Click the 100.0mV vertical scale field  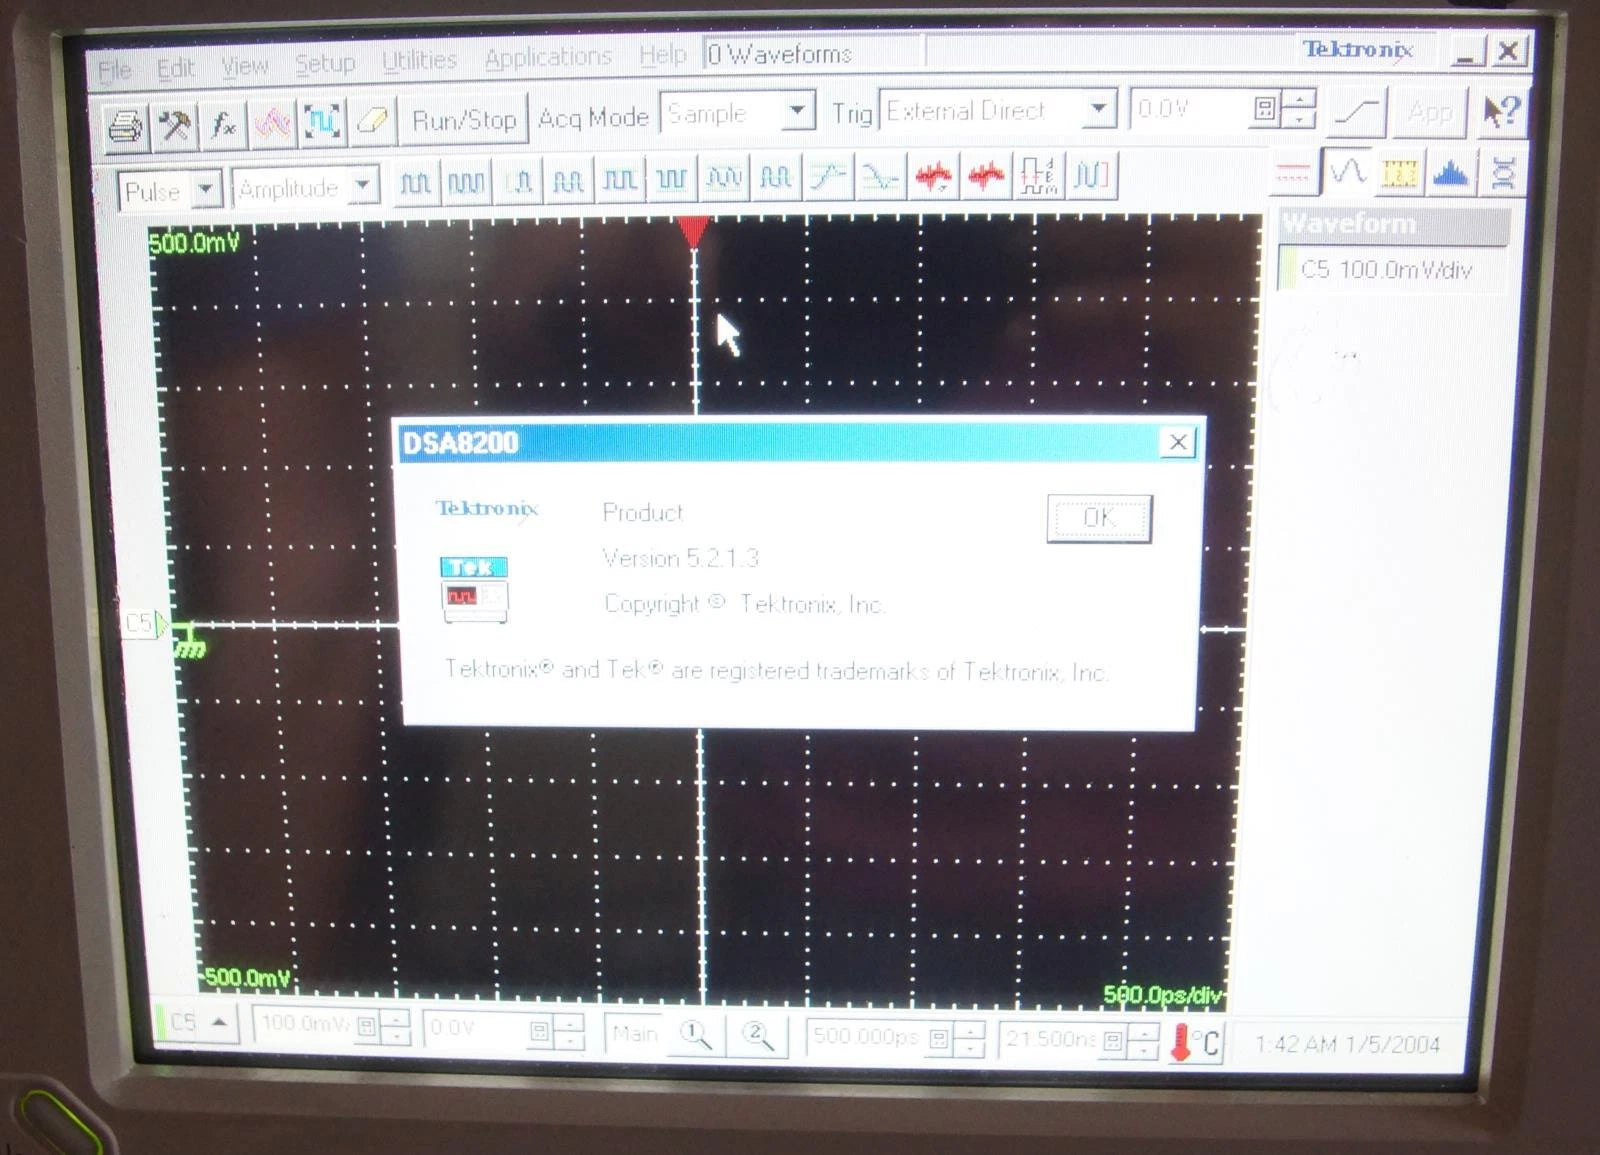click(304, 1024)
